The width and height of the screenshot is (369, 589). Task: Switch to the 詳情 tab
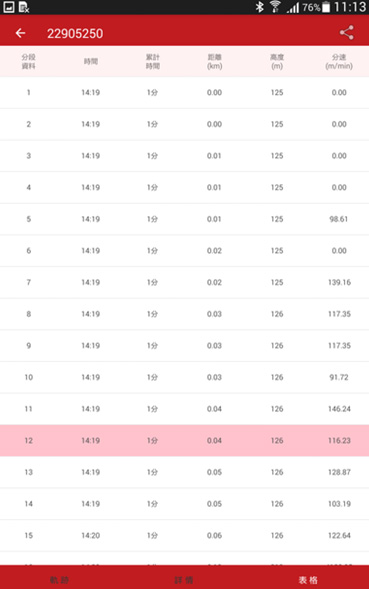(x=184, y=580)
